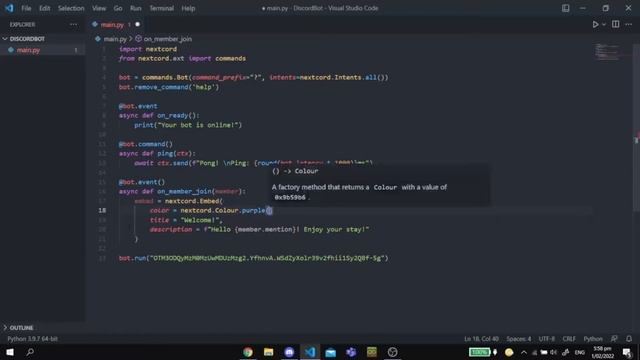This screenshot has height=360, width=640.
Task: Open the volume control in tray
Action: [553, 352]
